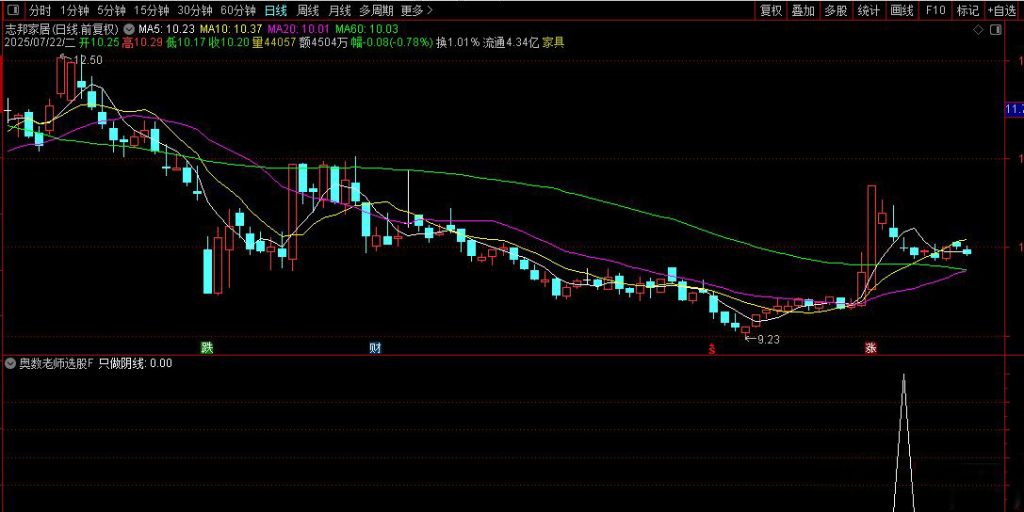The height and width of the screenshot is (512, 1024).
Task: Click the green 跌 event marker
Action: [x=206, y=348]
